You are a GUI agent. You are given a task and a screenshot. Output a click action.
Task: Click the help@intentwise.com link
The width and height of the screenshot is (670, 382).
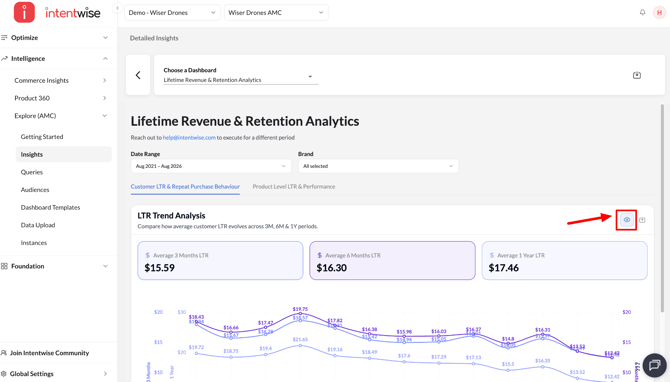click(x=189, y=138)
